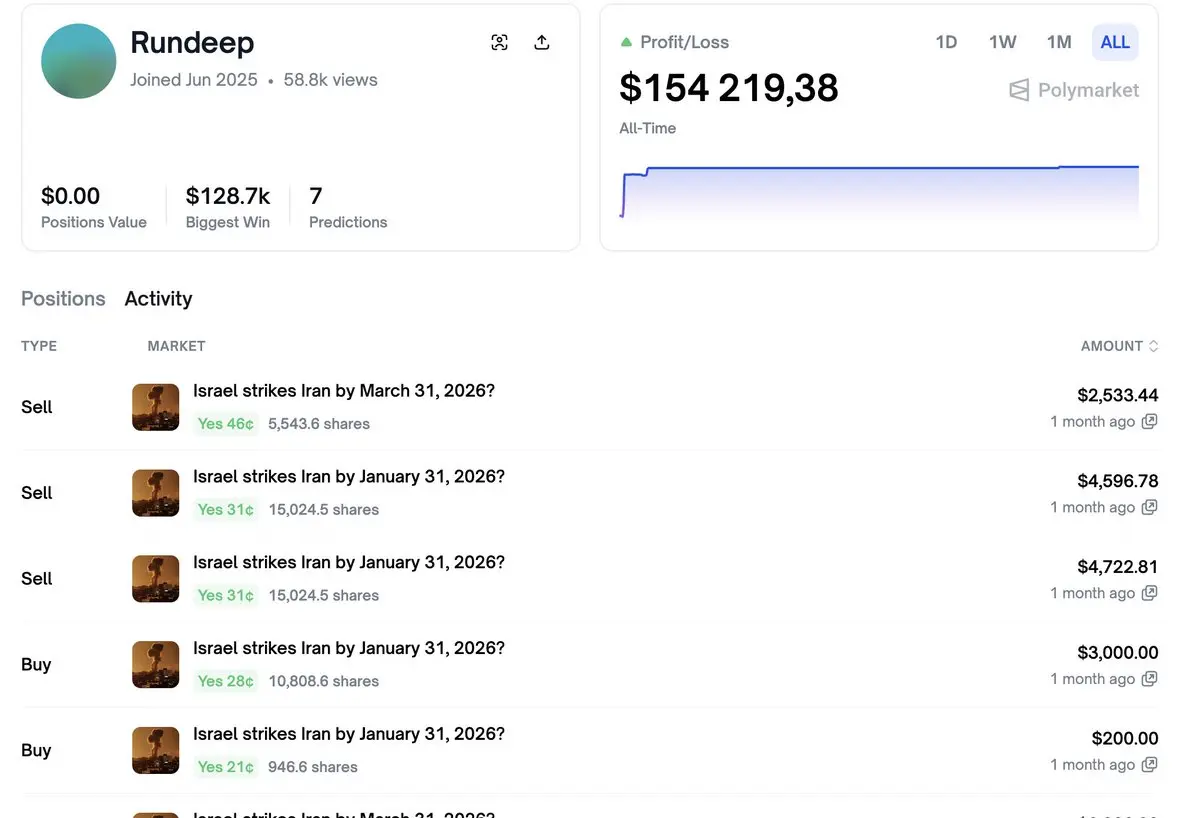Viewport: 1200px width, 818px height.
Task: Open transaction link icon for $200.00 buy
Action: pos(1150,766)
